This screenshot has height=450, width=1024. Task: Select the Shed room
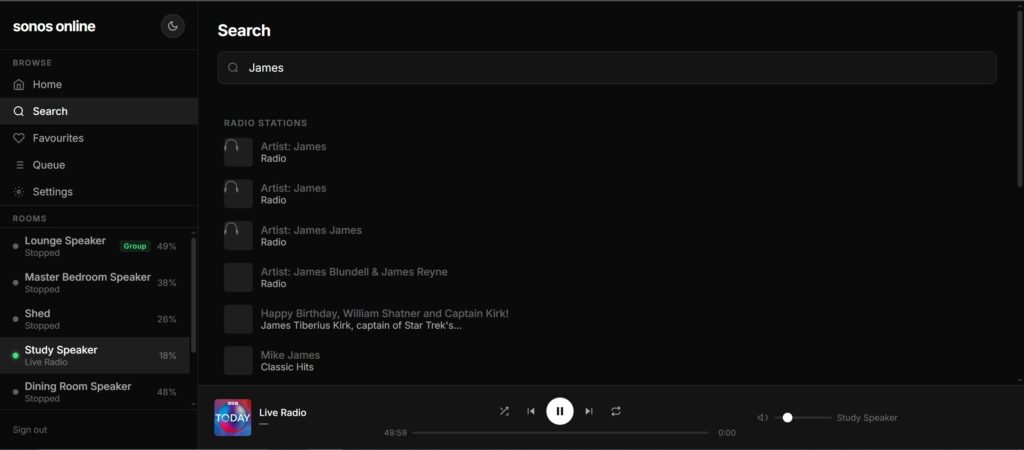pyautogui.click(x=95, y=319)
